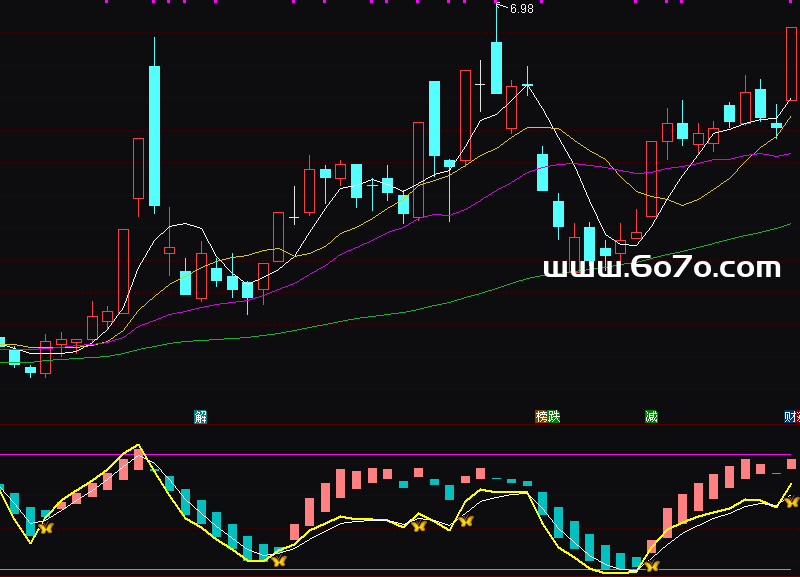Click the green 减 event marker
The width and height of the screenshot is (800, 577).
coord(651,417)
